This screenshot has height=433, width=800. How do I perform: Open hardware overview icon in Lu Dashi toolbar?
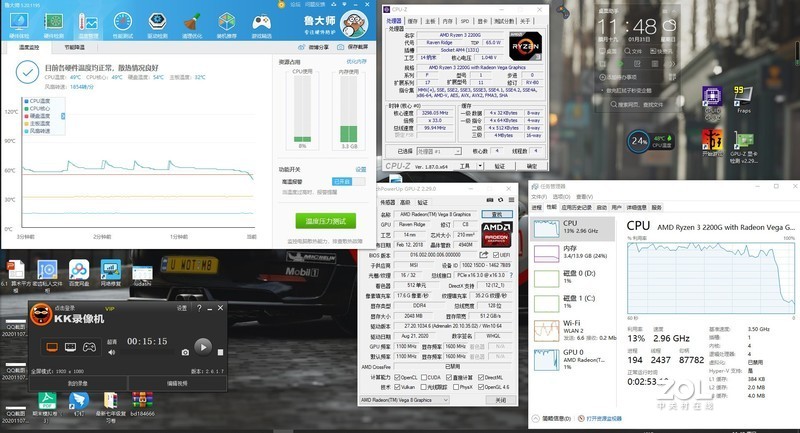(19, 22)
